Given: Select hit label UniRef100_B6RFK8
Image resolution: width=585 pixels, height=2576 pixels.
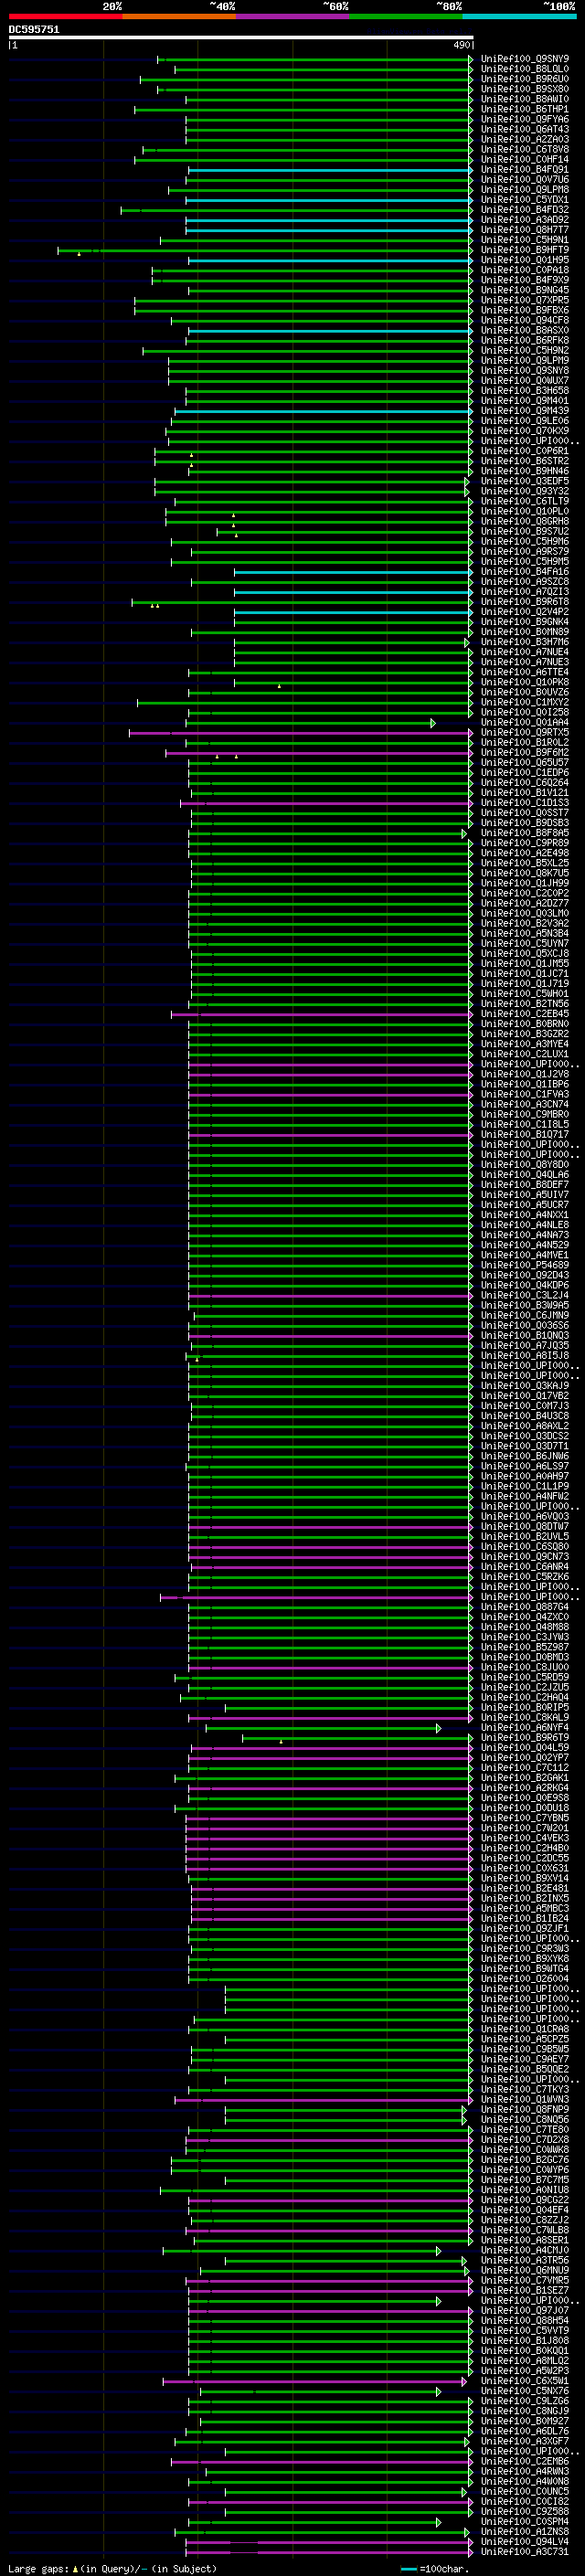Looking at the screenshot, I should tap(525, 340).
